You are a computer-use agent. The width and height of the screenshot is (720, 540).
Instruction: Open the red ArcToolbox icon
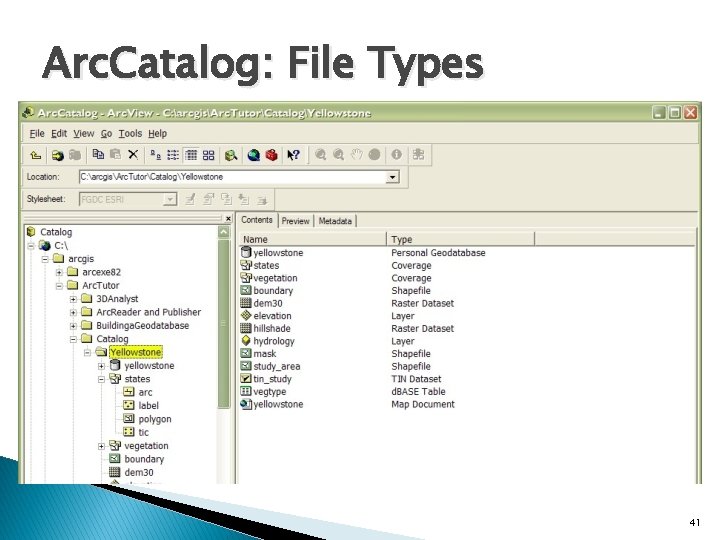pos(271,155)
